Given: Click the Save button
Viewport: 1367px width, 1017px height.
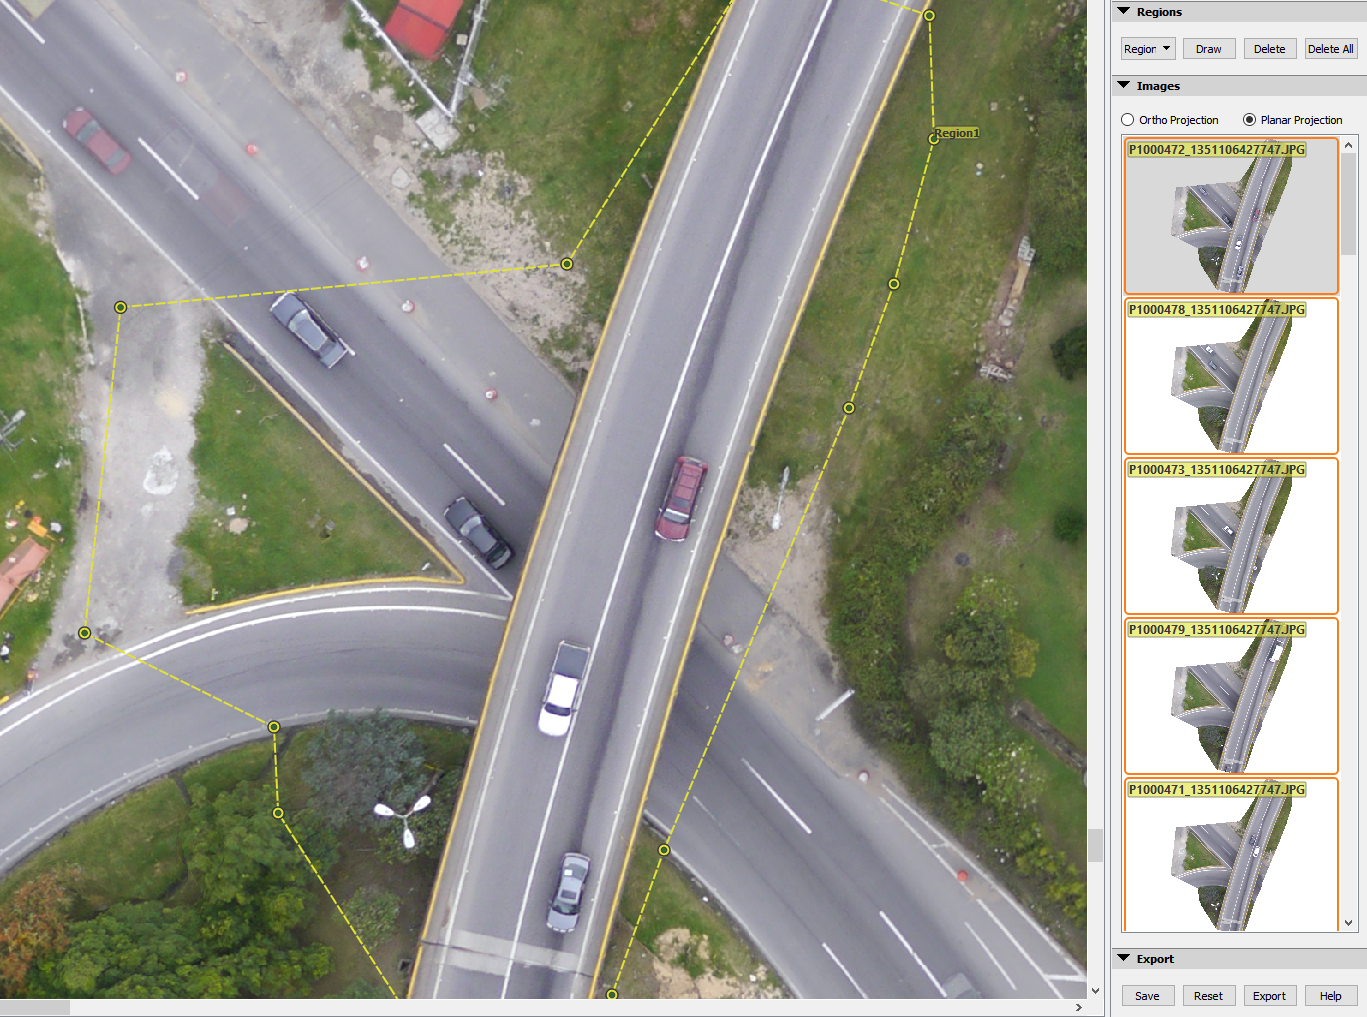Looking at the screenshot, I should point(1147,996).
